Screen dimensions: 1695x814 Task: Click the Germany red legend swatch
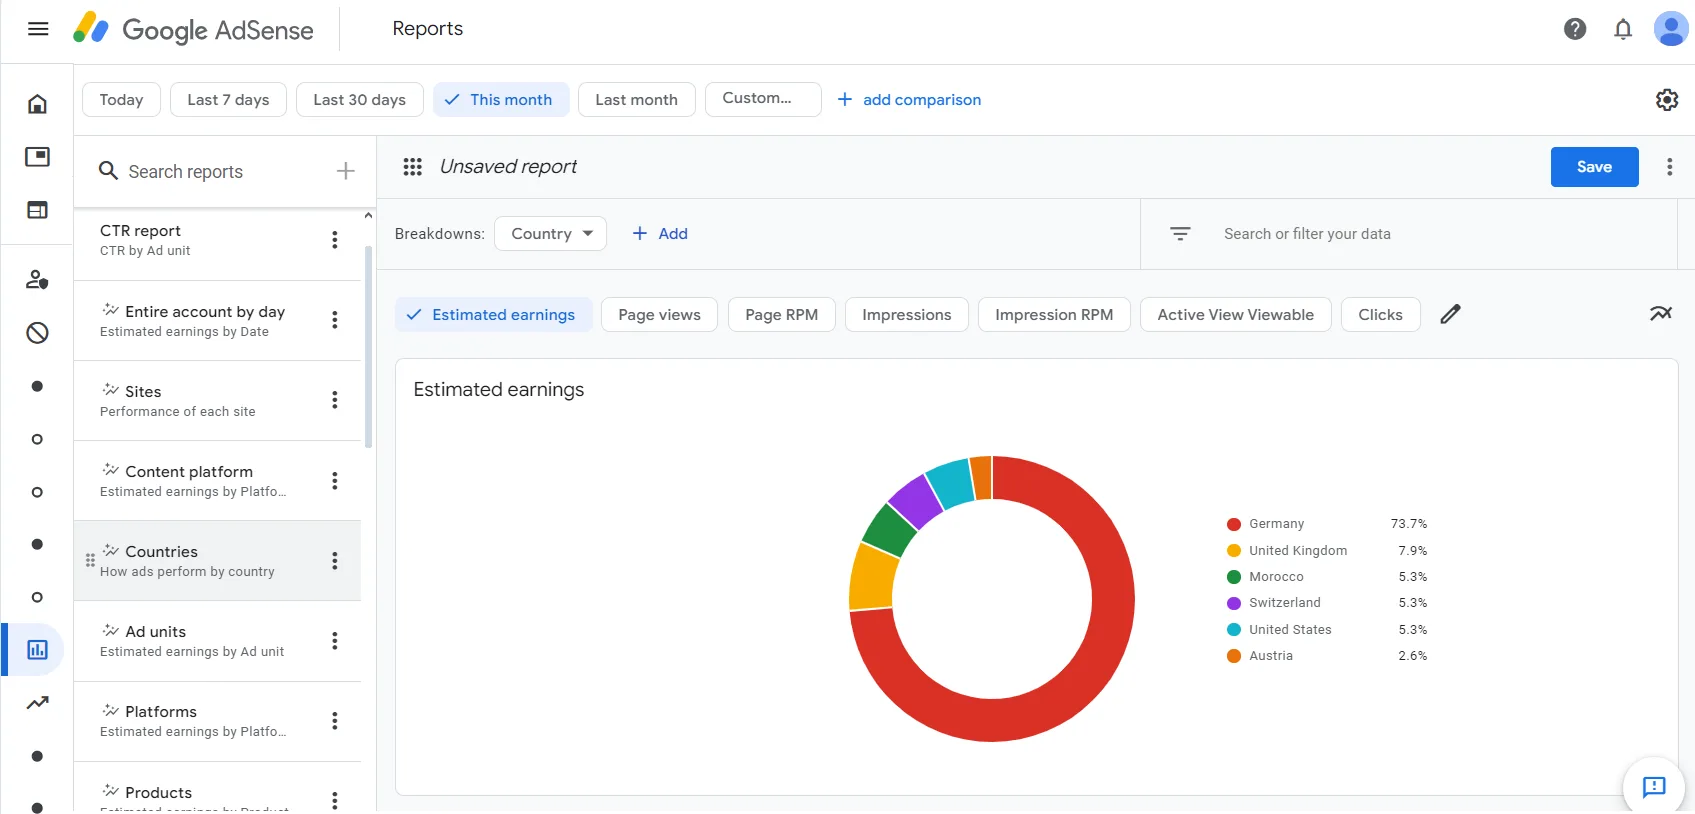1233,524
